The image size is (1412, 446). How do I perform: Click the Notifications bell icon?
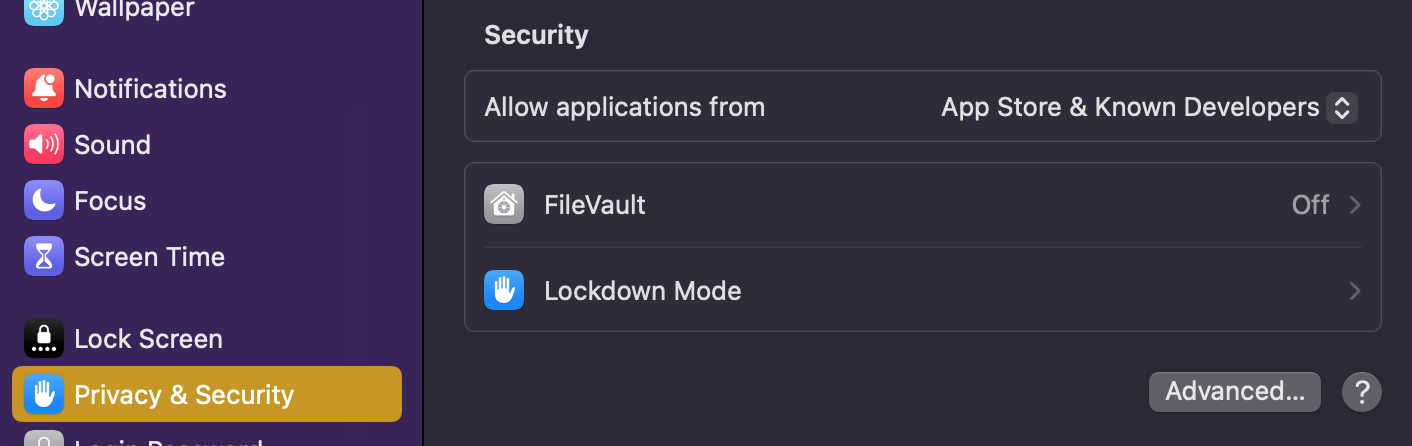[x=44, y=89]
